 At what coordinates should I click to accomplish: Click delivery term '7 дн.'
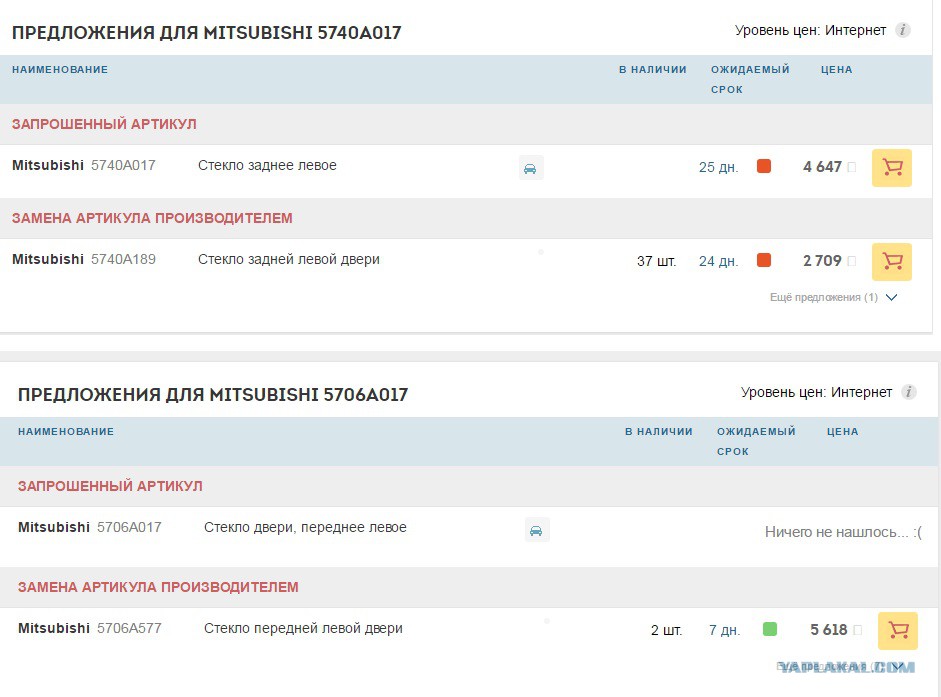click(x=724, y=630)
